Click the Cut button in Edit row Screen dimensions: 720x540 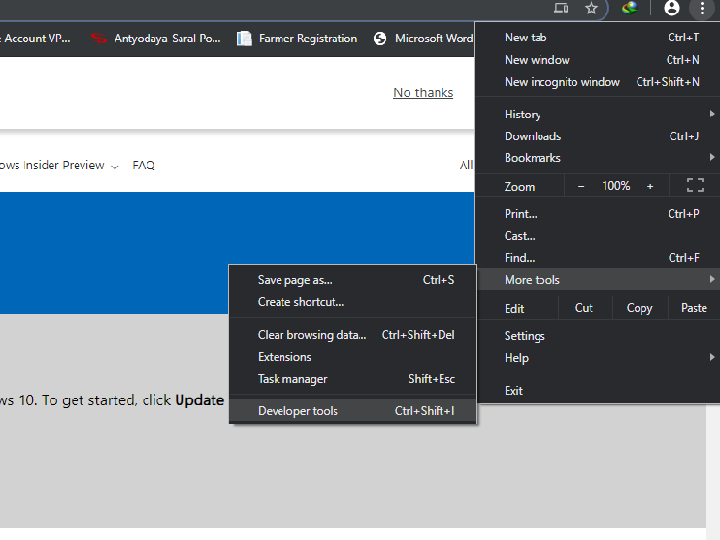coord(584,308)
